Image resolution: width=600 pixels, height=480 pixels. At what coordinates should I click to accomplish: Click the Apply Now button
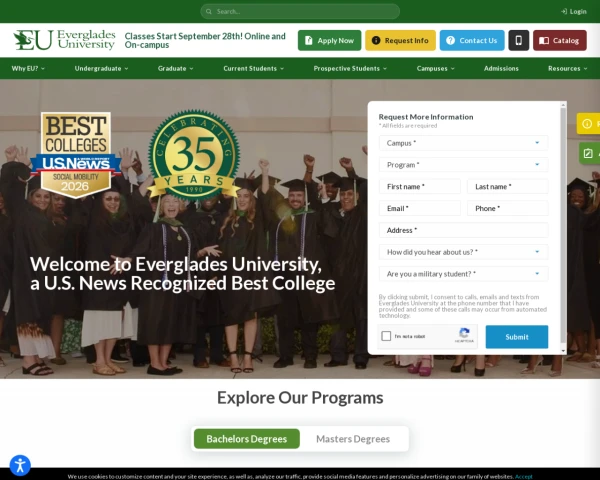pos(329,40)
